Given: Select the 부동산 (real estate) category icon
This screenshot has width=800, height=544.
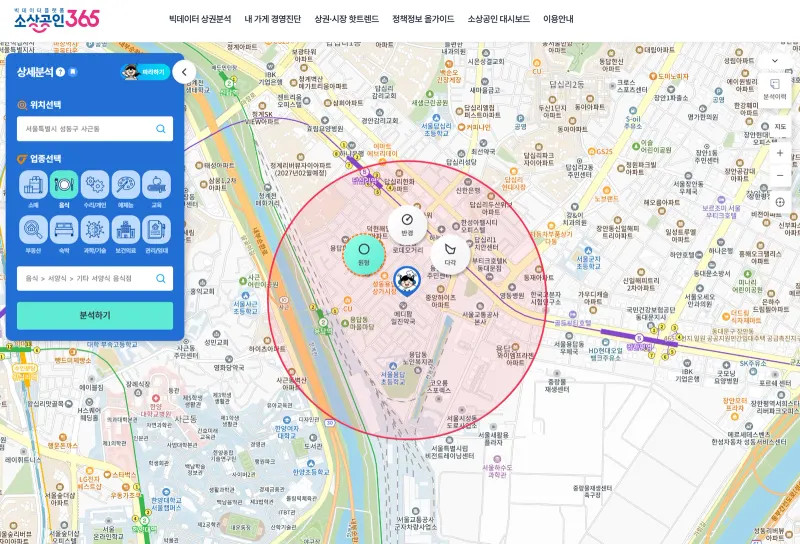Looking at the screenshot, I should [33, 230].
